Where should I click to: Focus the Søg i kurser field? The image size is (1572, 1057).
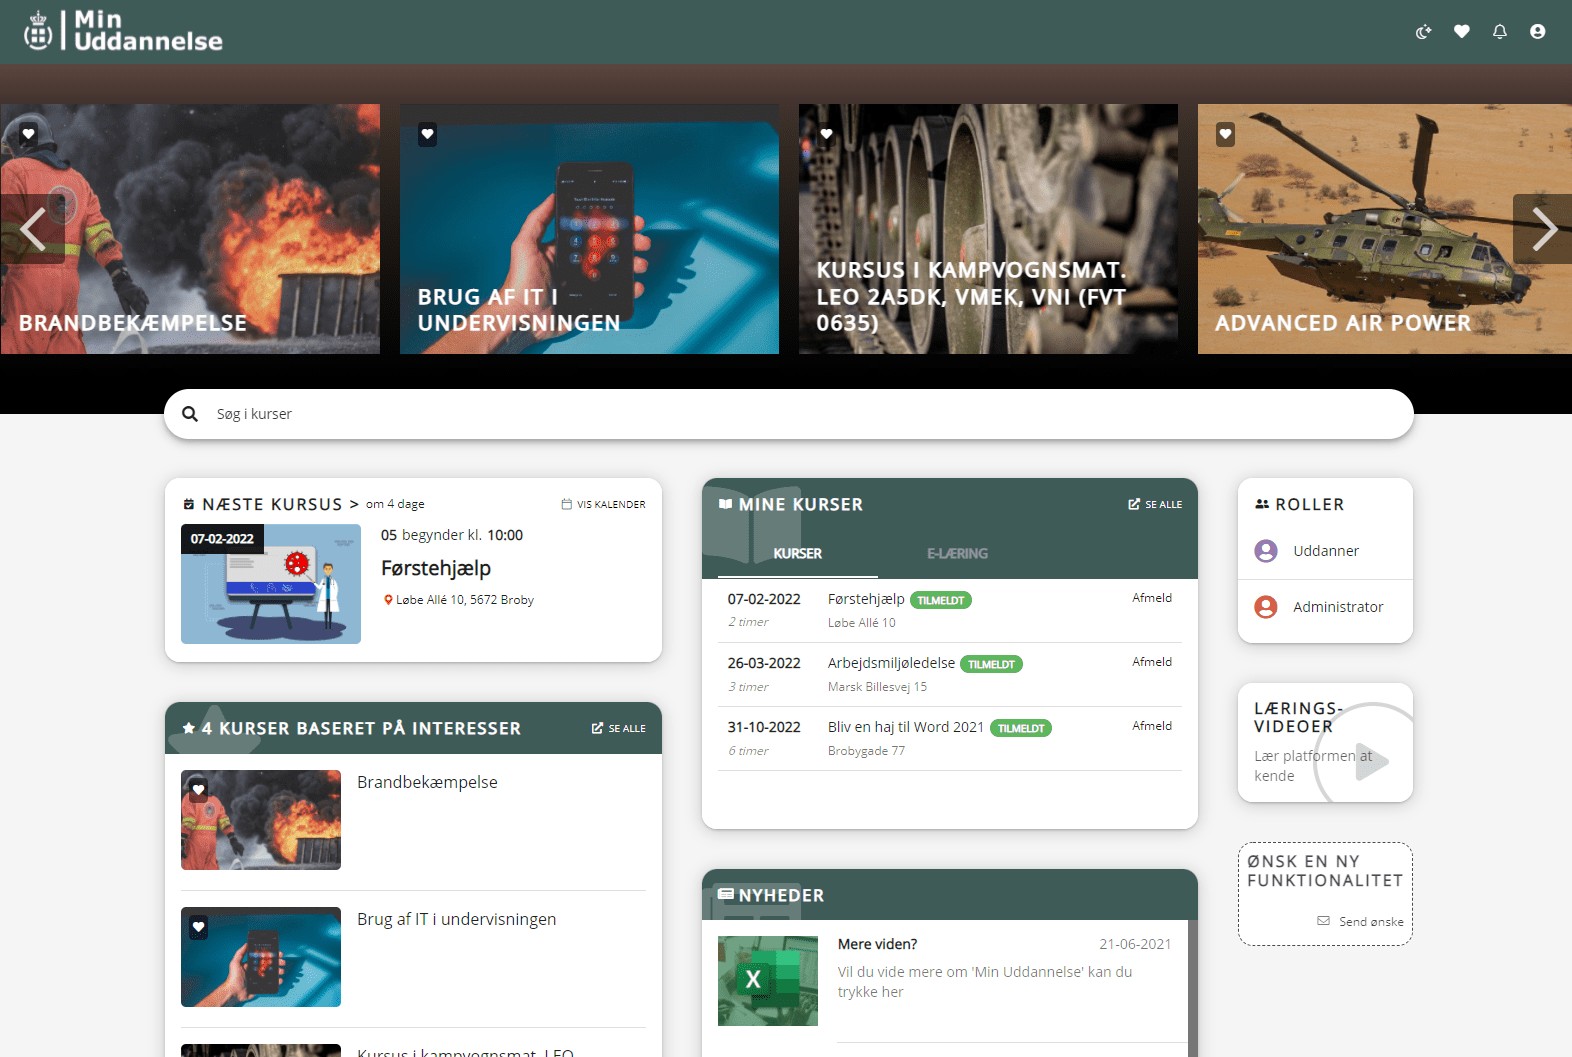(788, 414)
